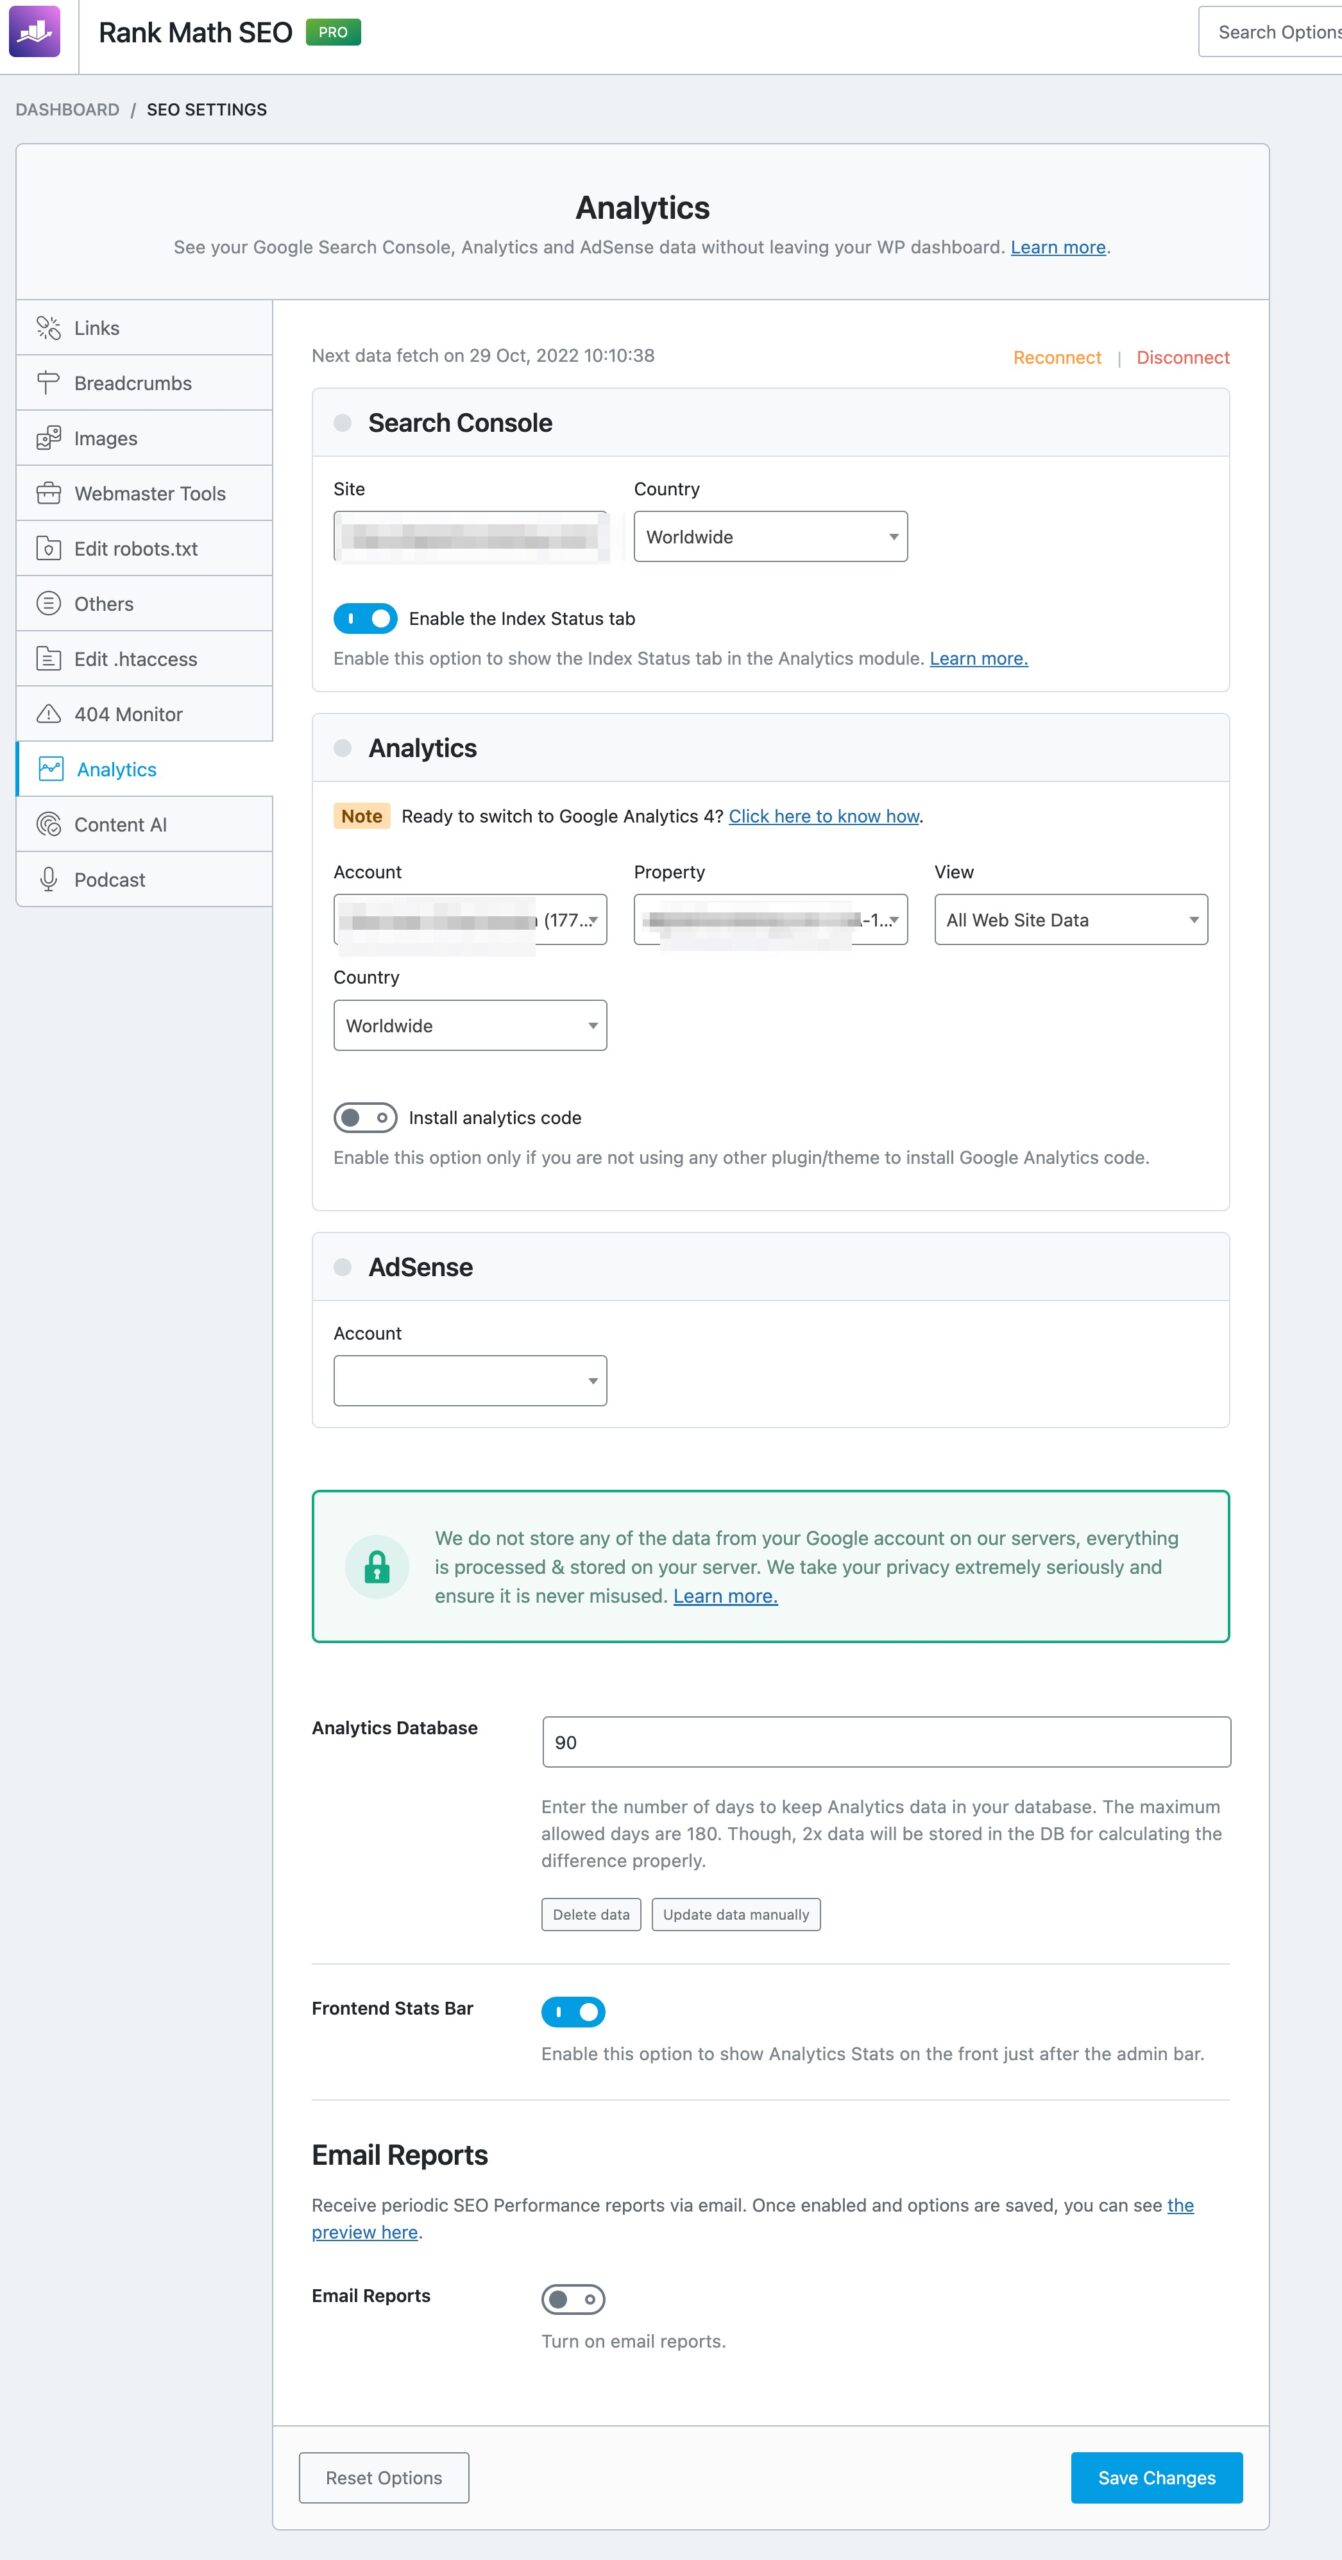The image size is (1342, 2560).
Task: Turn off the Frontend Stats Bar switch
Action: tap(573, 2011)
